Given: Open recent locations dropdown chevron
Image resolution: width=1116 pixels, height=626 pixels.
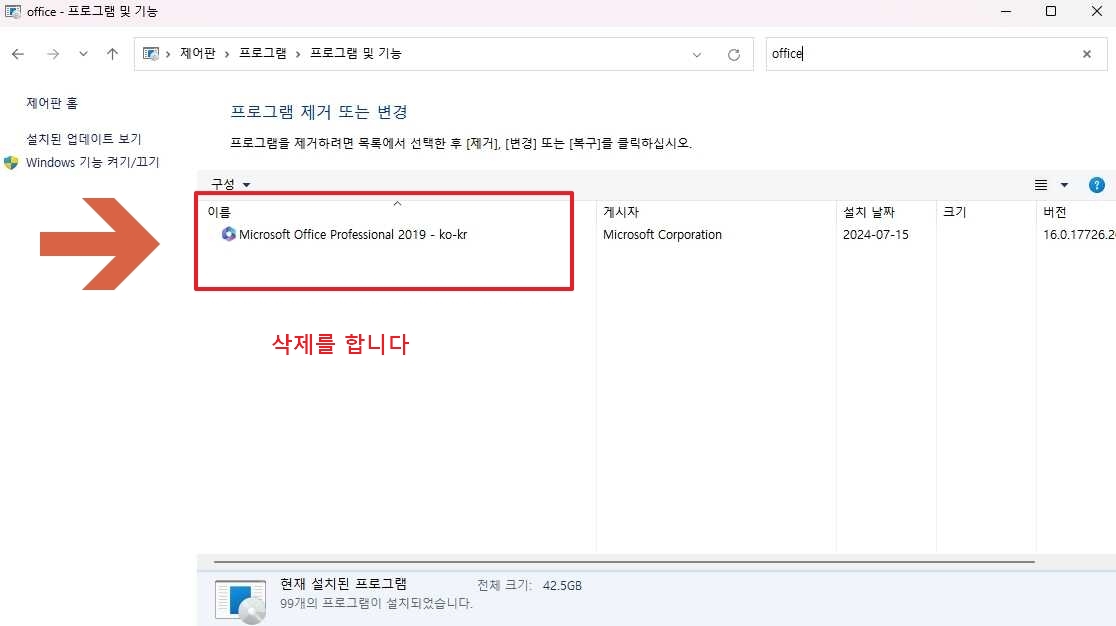Looking at the screenshot, I should (x=83, y=54).
